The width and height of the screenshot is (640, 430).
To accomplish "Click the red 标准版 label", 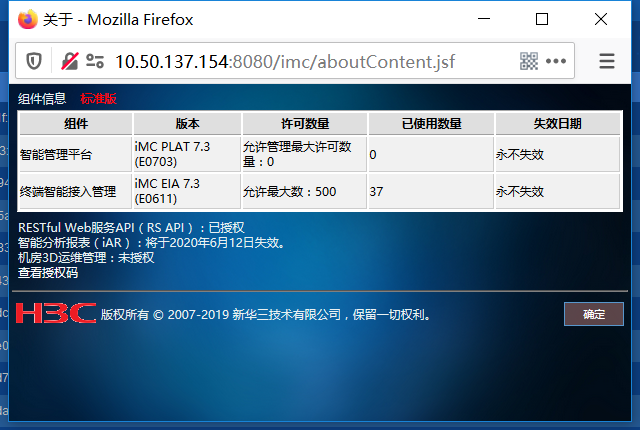I will 98,98.
